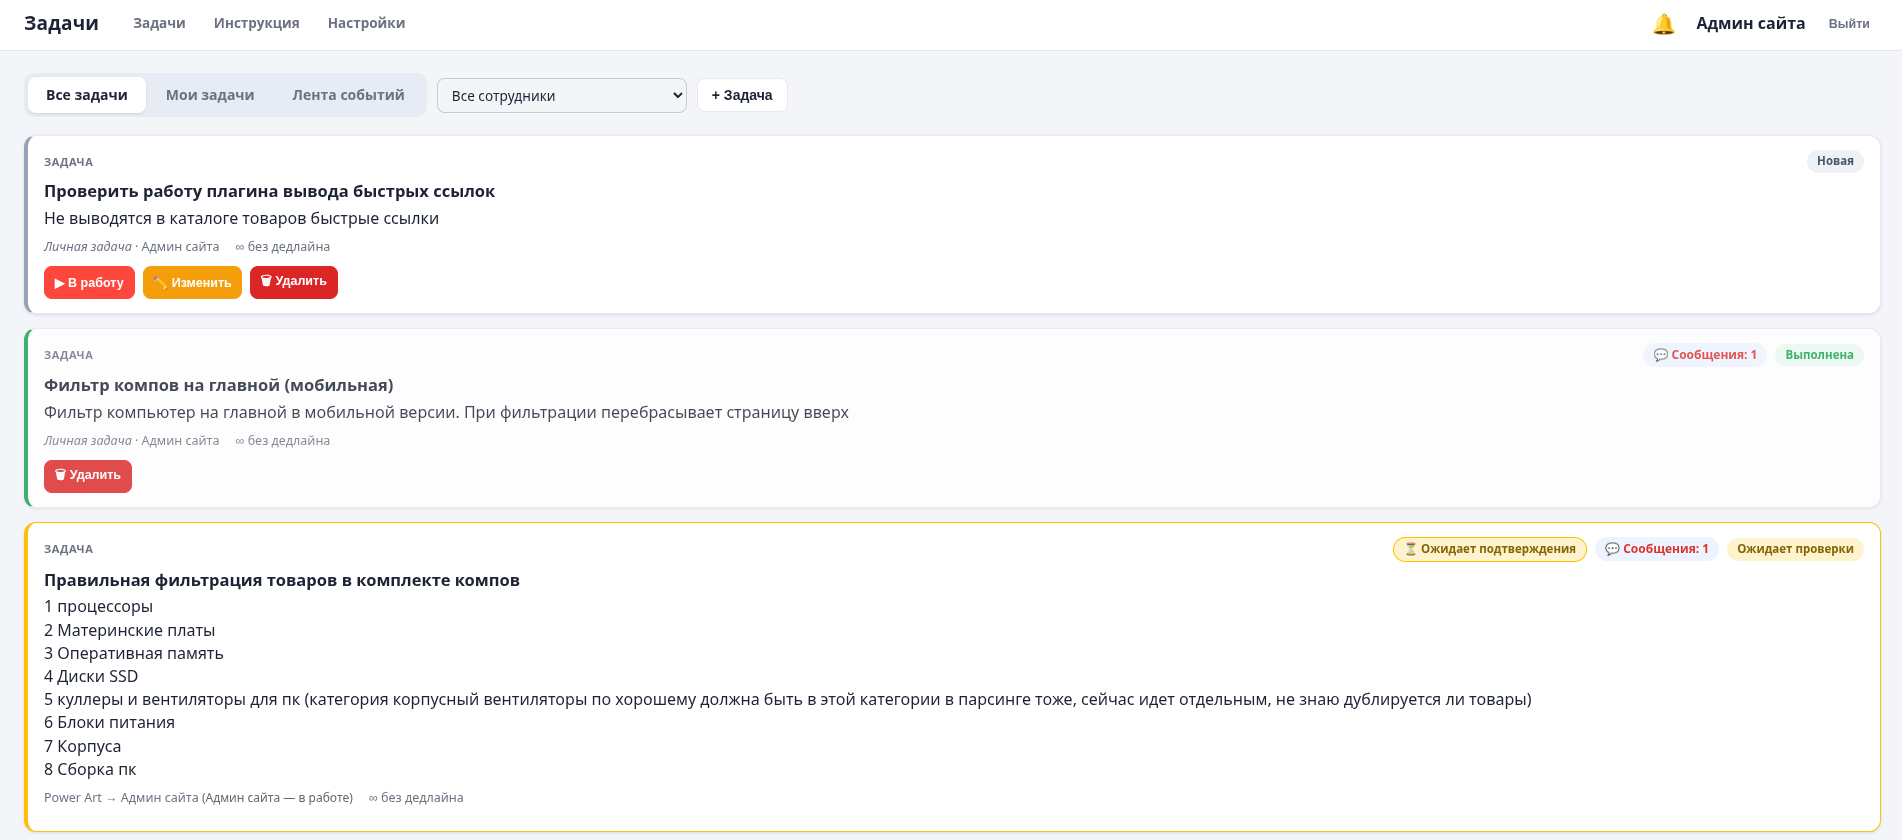This screenshot has width=1902, height=840.
Task: Click the Выполнена status badge
Action: pos(1819,355)
